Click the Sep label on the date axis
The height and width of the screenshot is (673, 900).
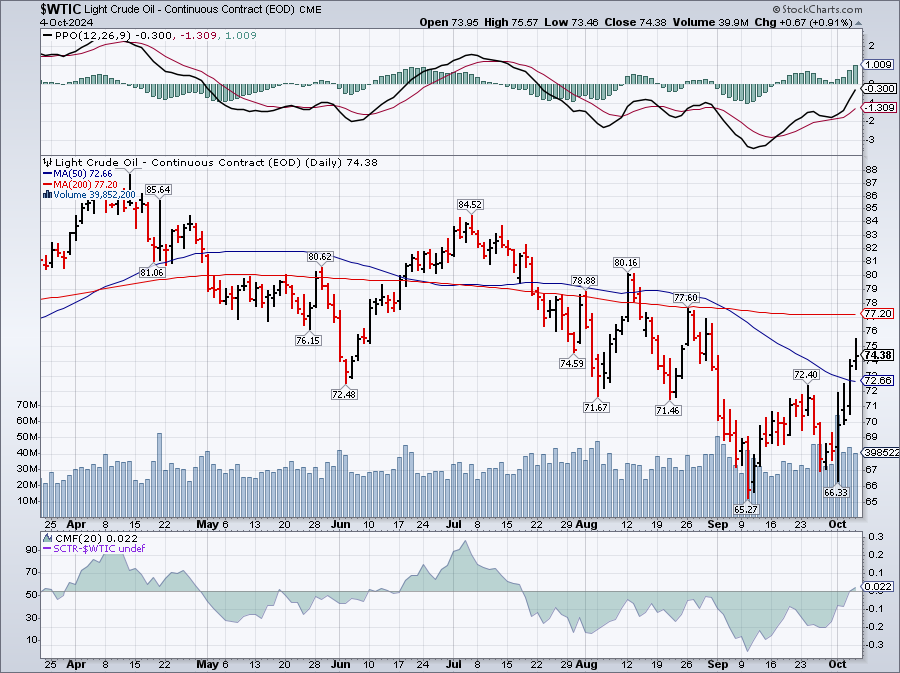pyautogui.click(x=717, y=523)
